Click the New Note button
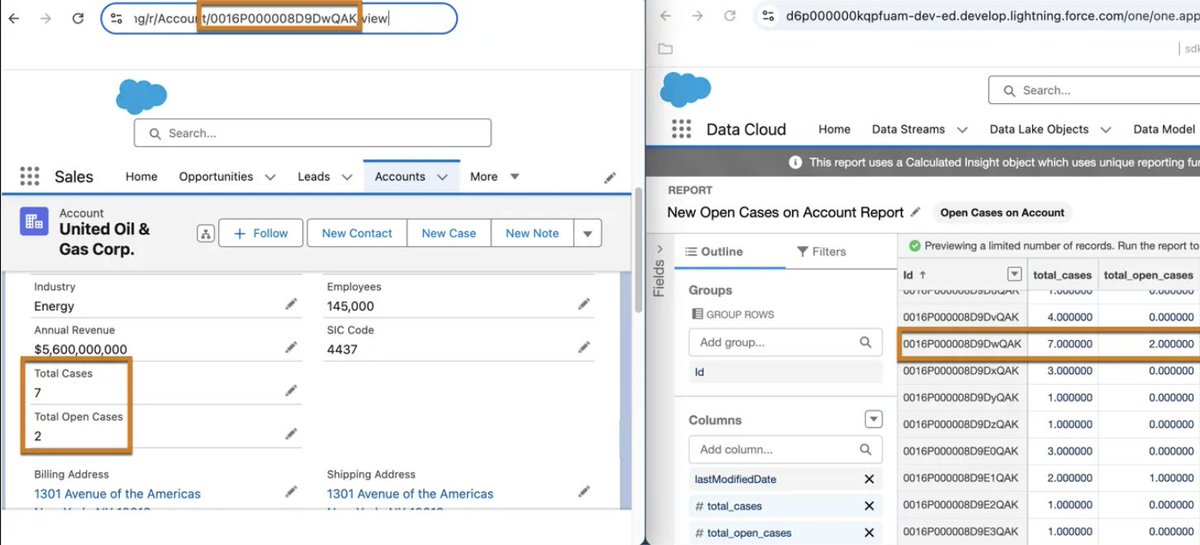Screen dimensions: 1200x545 click(x=532, y=234)
